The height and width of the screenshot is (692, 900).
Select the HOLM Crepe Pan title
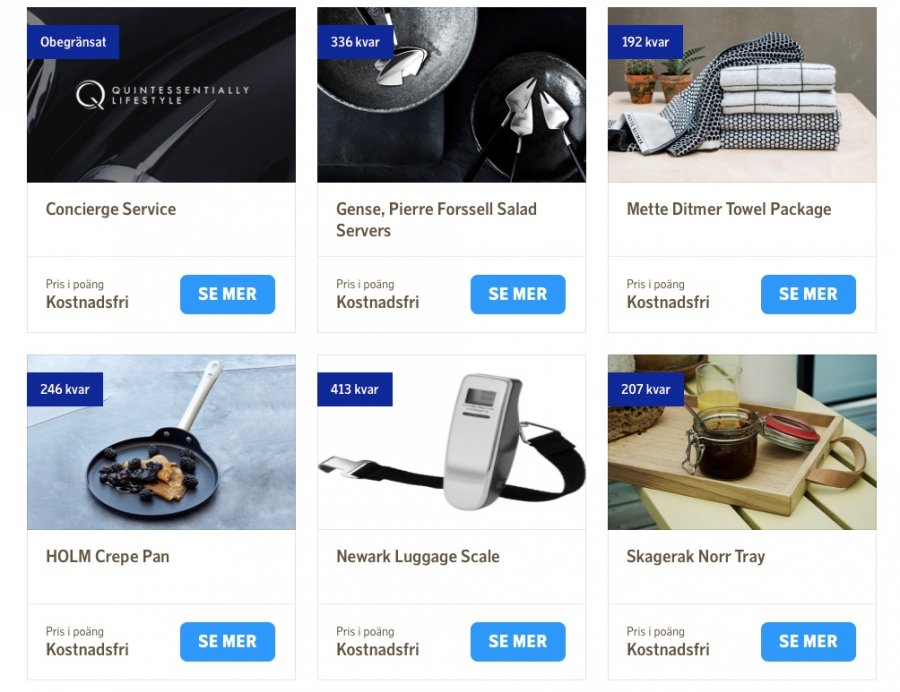click(x=107, y=556)
